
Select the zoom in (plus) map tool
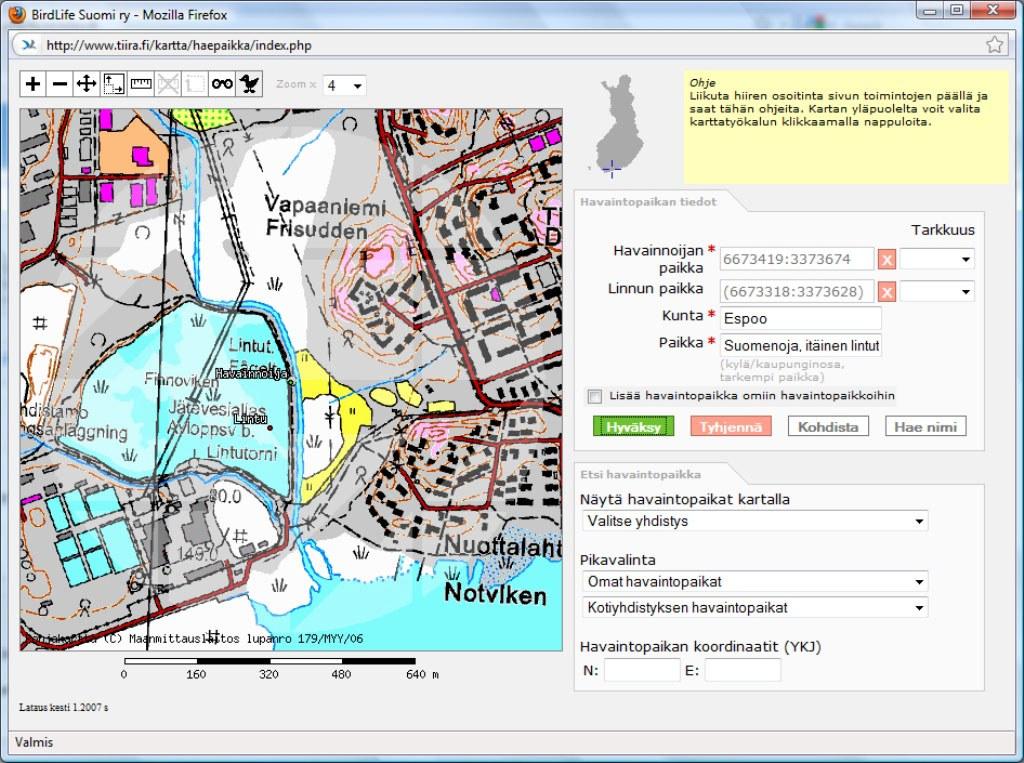33,84
